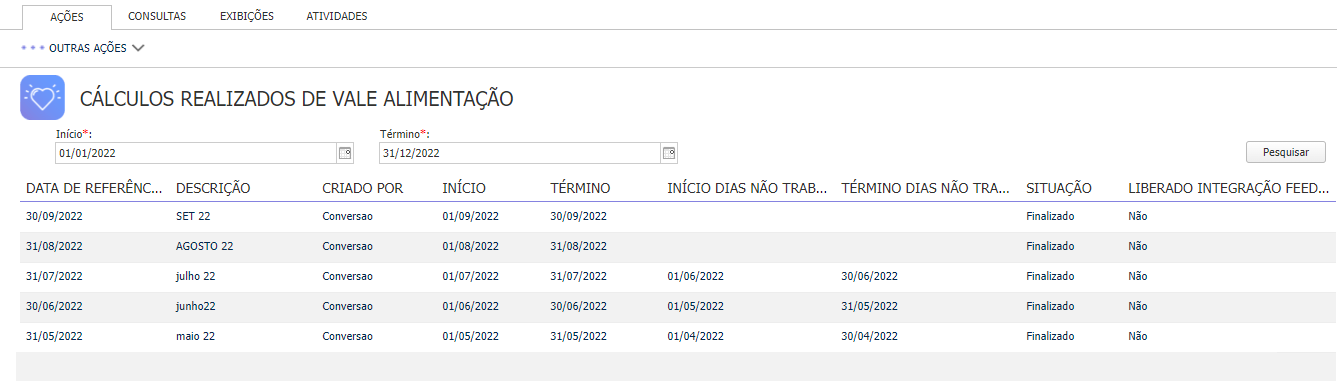Screen dimensions: 1337x381
Task: Focus the Início date input field
Action: 197,153
